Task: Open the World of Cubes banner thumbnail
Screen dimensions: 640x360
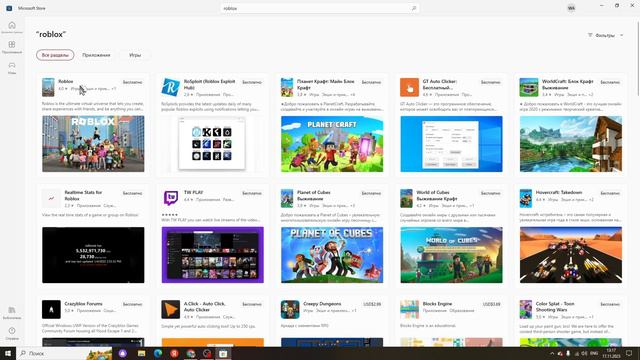Action: coord(451,255)
